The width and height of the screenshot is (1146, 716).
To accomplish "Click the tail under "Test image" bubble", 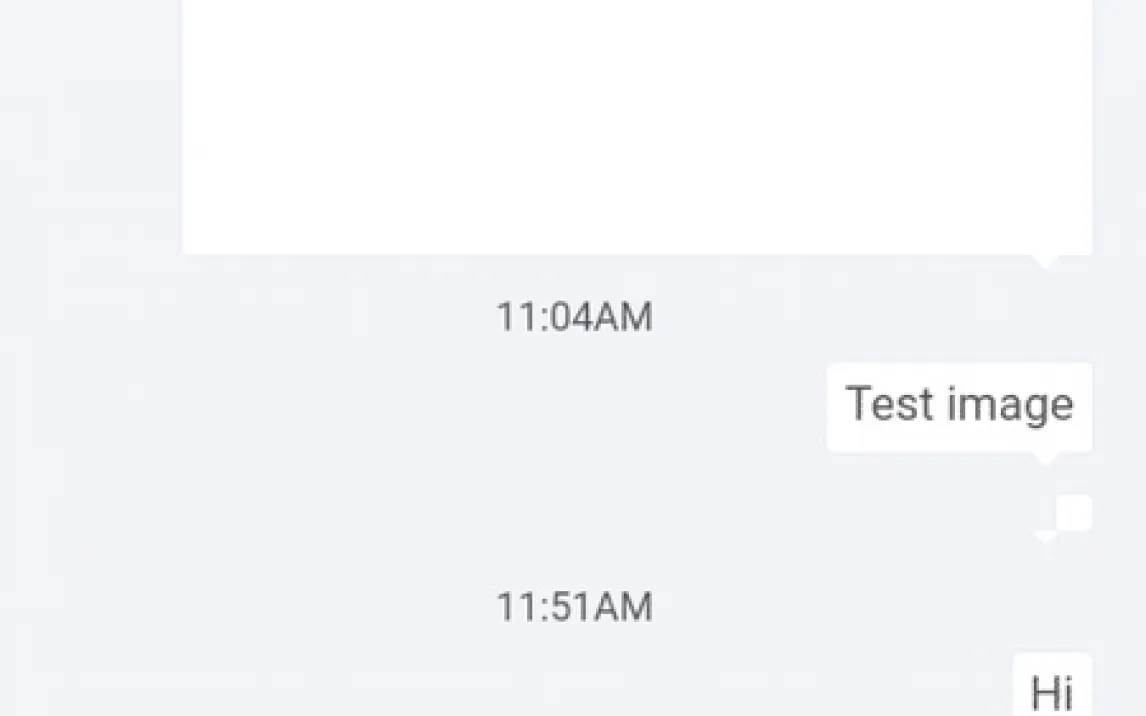I will pyautogui.click(x=1046, y=458).
